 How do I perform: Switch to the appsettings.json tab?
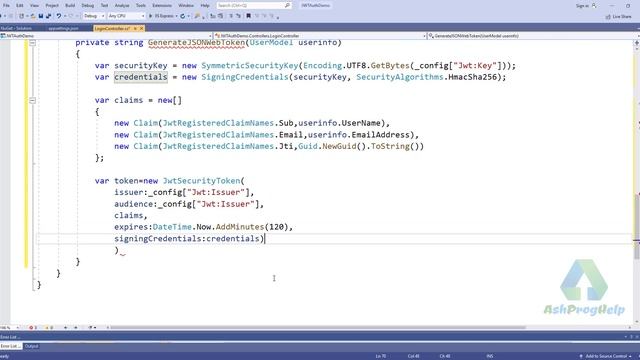coord(63,29)
